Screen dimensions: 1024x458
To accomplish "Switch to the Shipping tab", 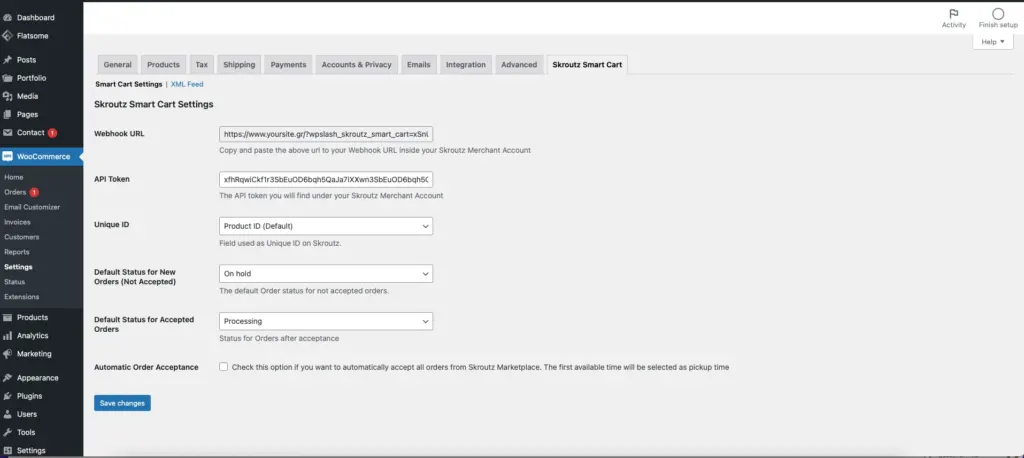I will (239, 65).
